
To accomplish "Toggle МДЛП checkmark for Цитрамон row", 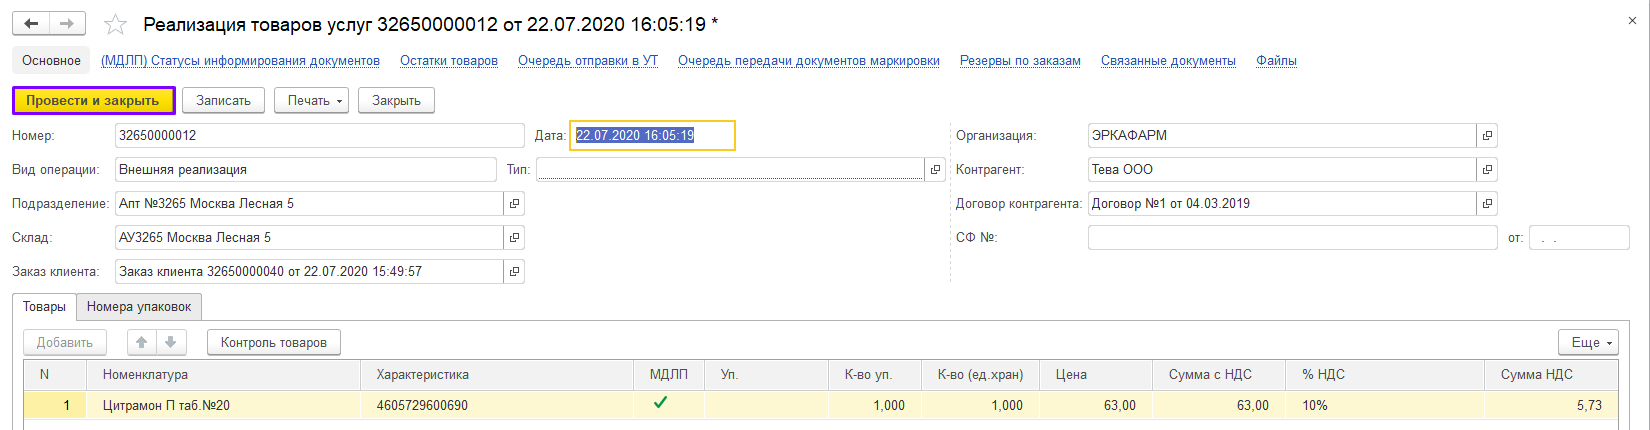I will [x=660, y=403].
